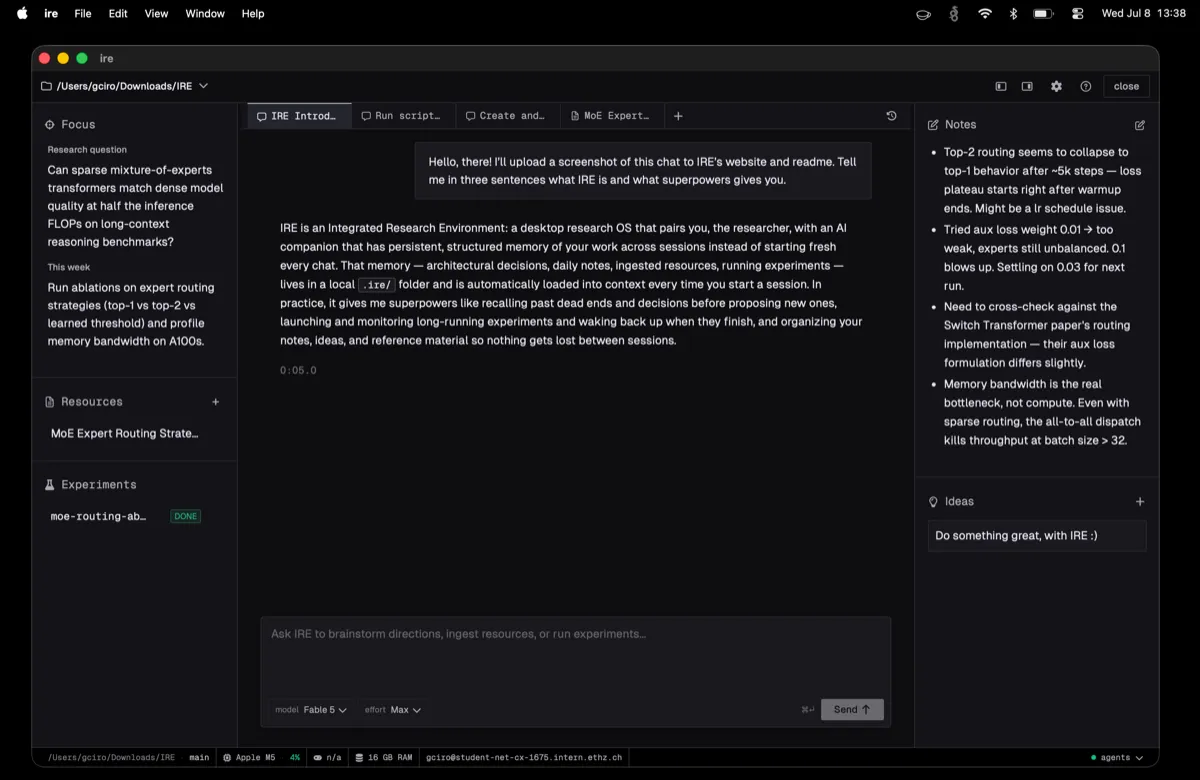Click the Bluetooth menu bar icon

[1013, 14]
